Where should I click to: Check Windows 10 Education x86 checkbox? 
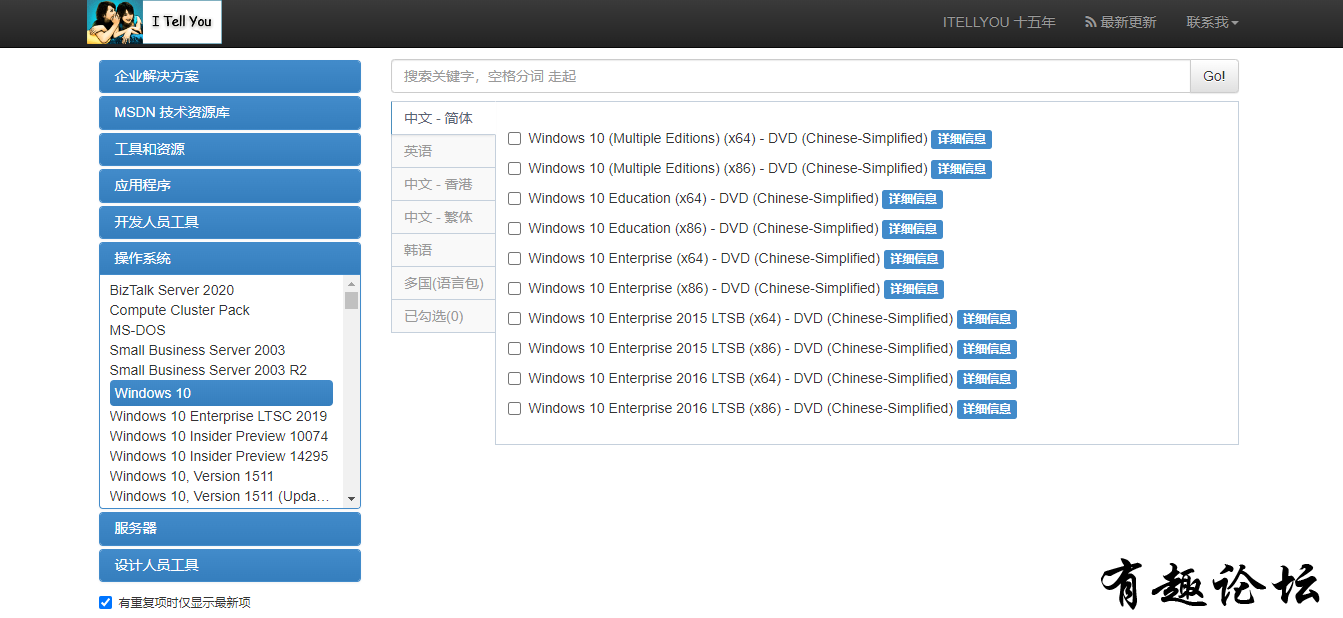(514, 229)
